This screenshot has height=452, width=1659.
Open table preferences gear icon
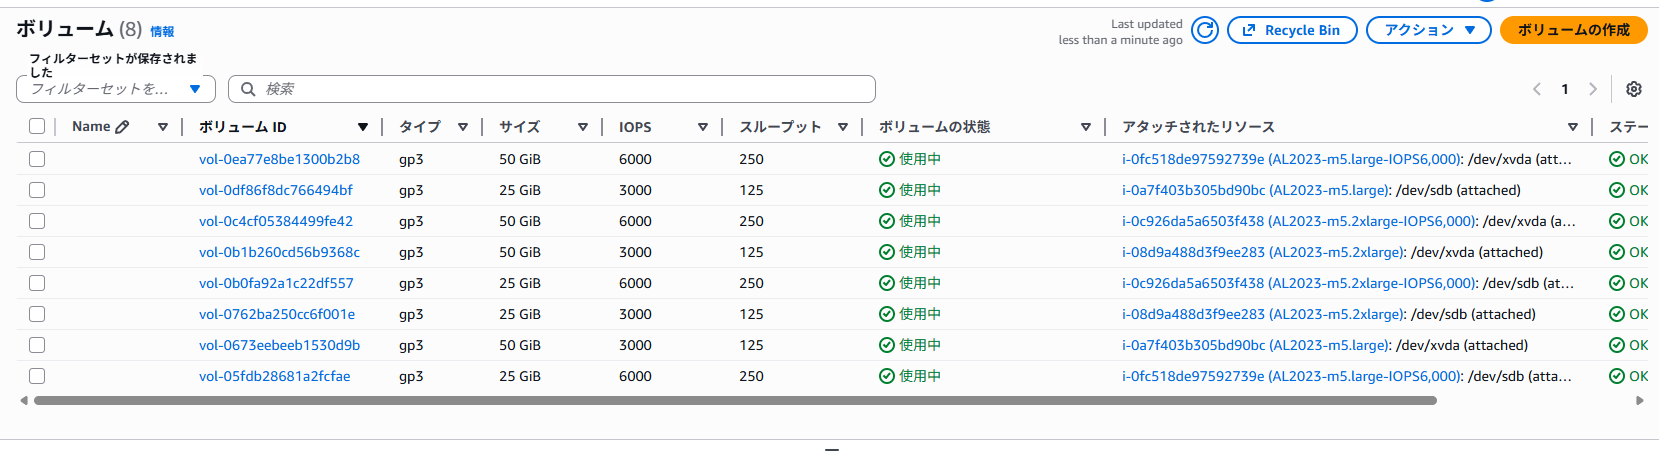point(1634,89)
